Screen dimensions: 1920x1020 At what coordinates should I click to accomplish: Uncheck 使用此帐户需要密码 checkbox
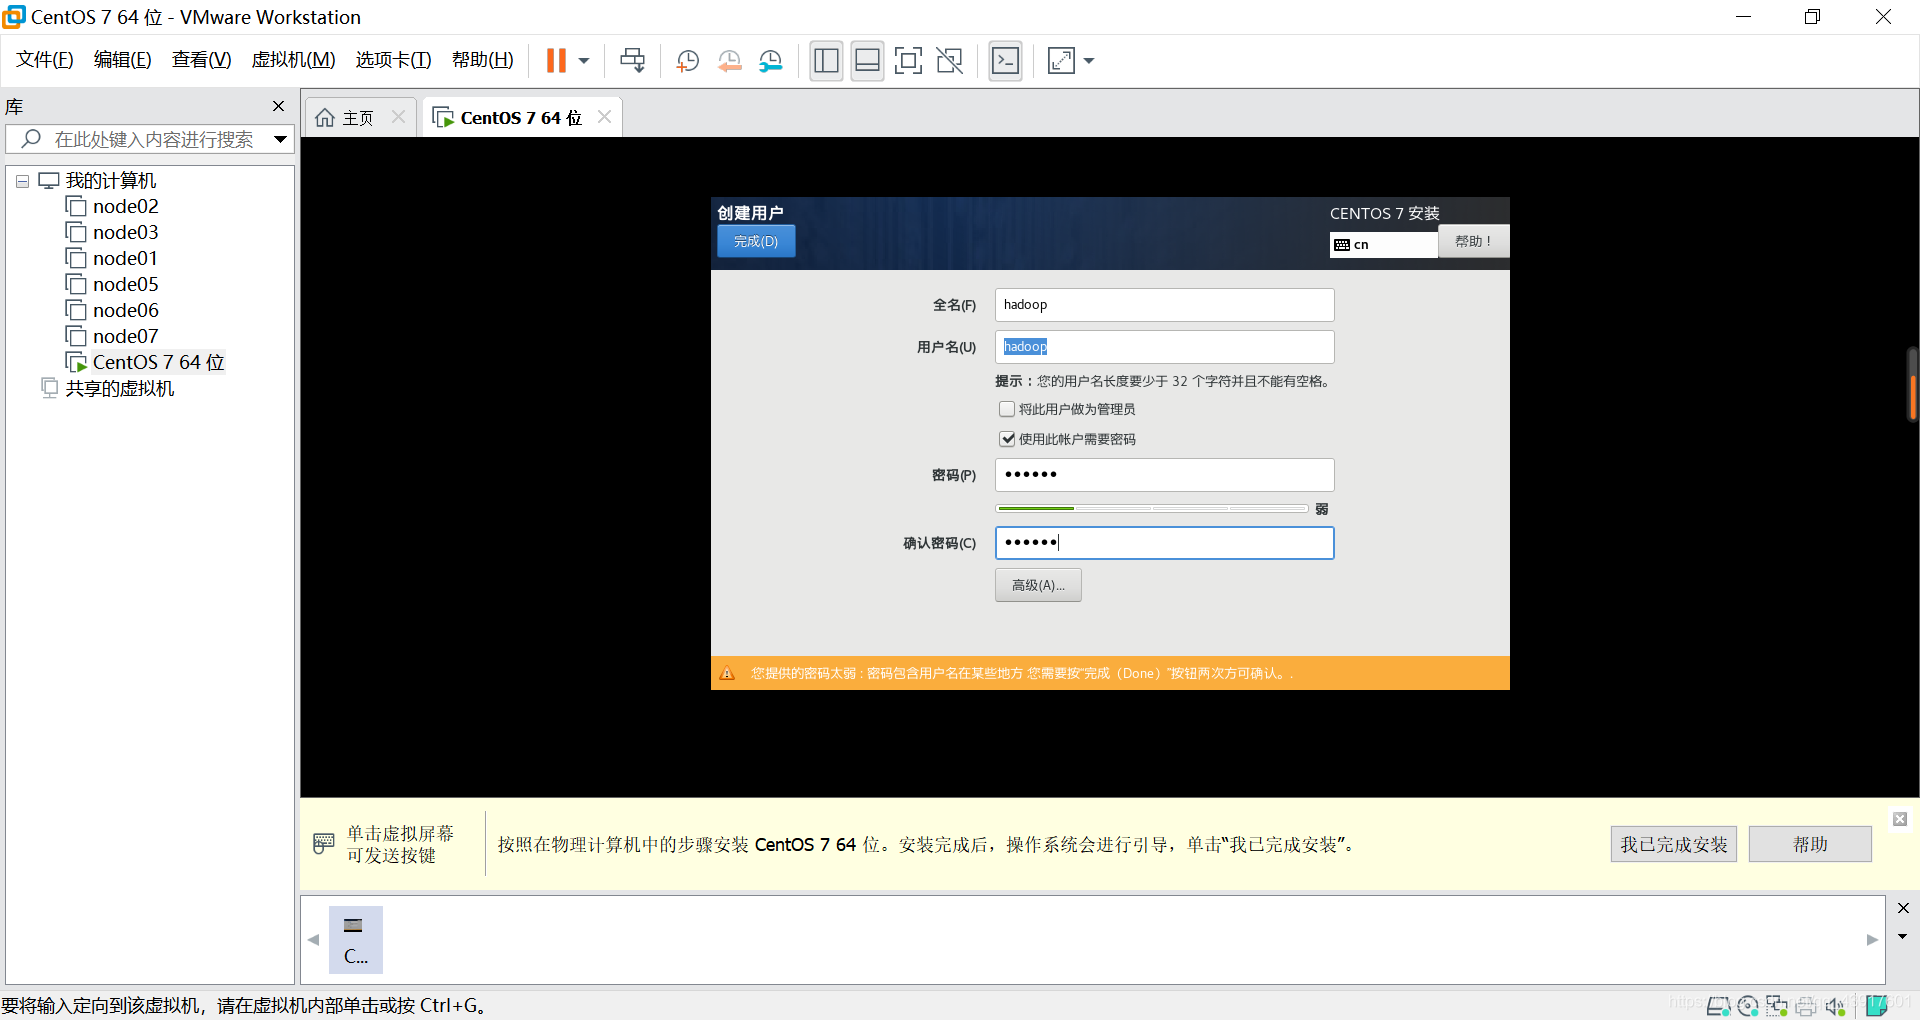pos(1007,439)
